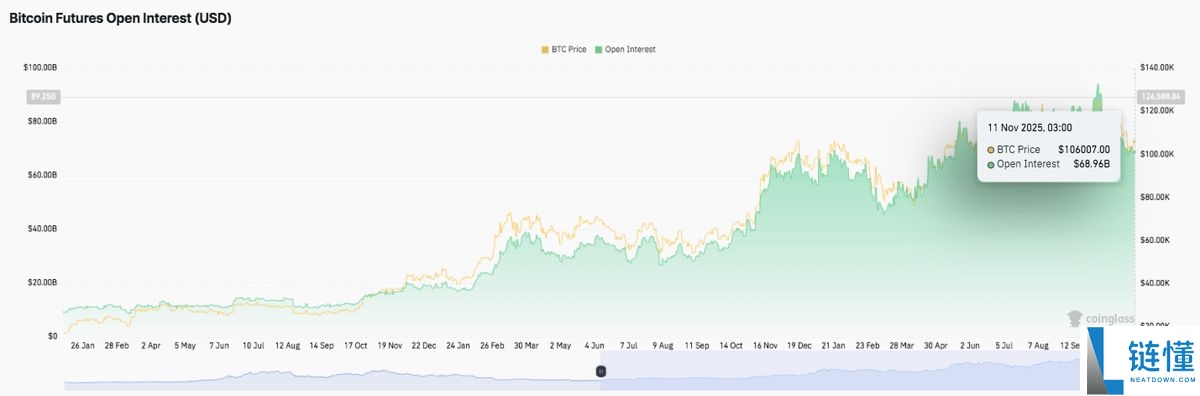
Task: Click the 126,588.84 price marker label
Action: [x=1160, y=97]
